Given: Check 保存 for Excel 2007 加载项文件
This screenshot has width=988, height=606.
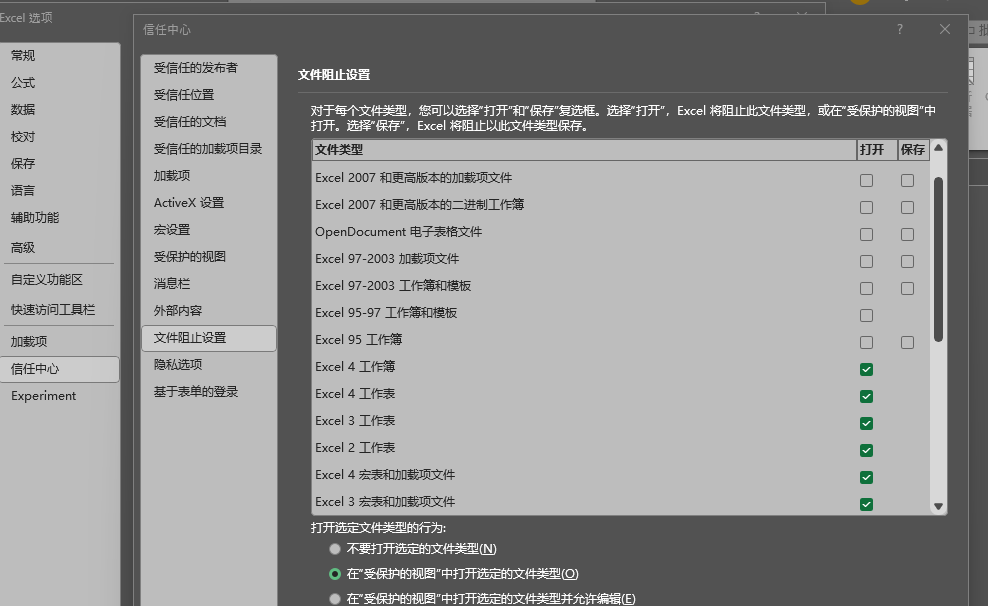Looking at the screenshot, I should coord(907,181).
